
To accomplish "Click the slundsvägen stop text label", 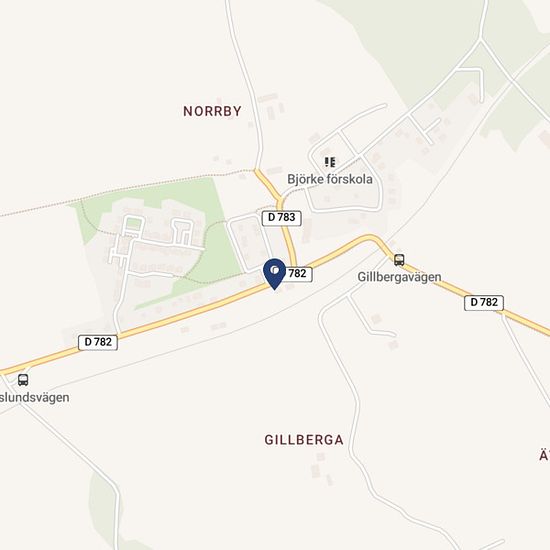I will pyautogui.click(x=34, y=398).
